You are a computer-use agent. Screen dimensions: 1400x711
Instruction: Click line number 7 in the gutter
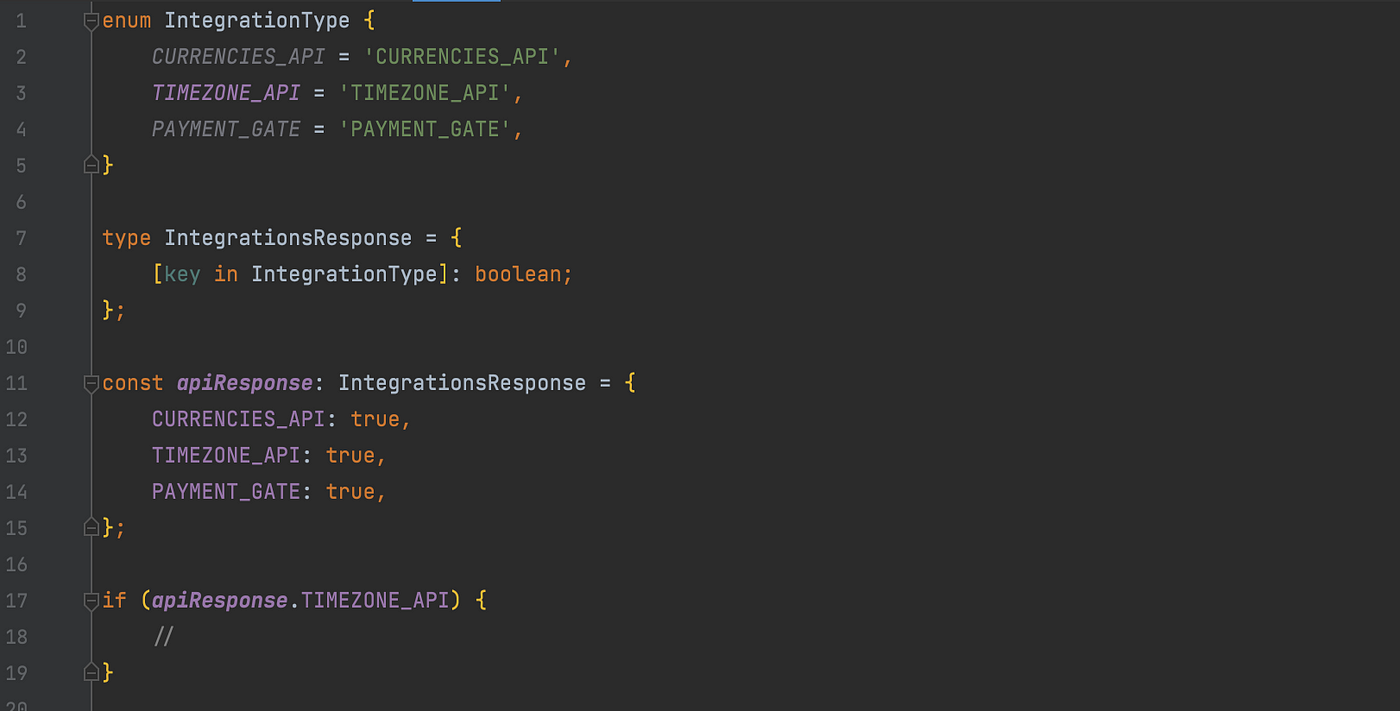pyautogui.click(x=21, y=238)
